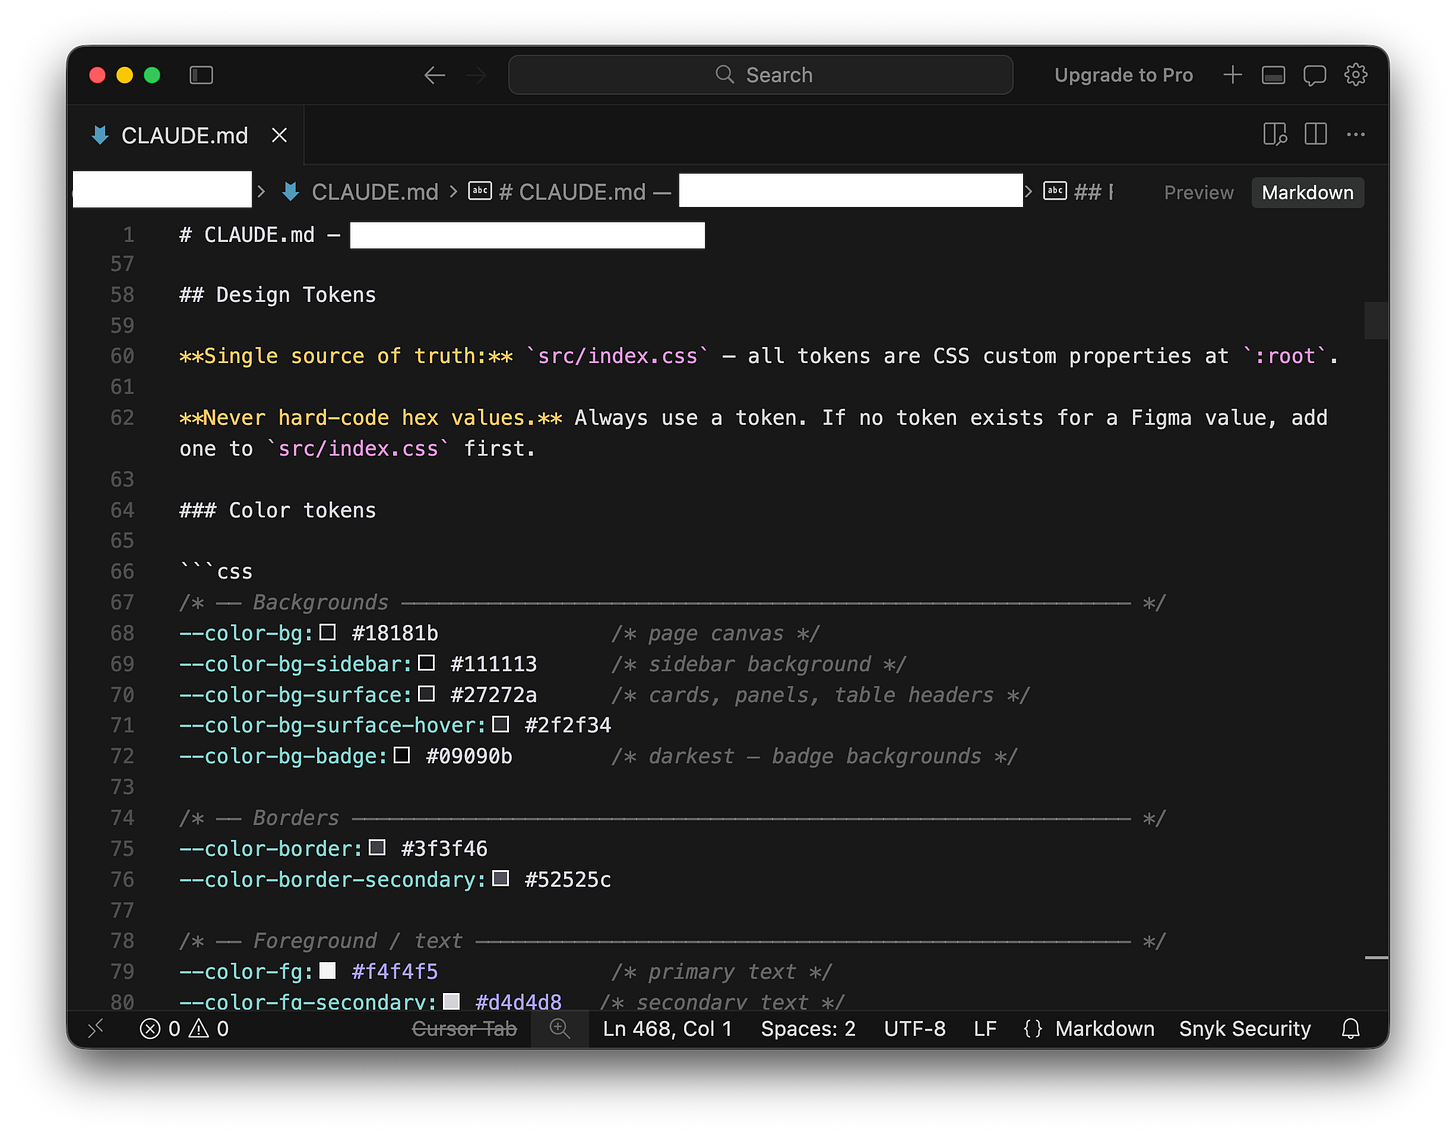Click Spaces: 2 indentation setting
Screen dimensions: 1456x1137
(808, 1028)
